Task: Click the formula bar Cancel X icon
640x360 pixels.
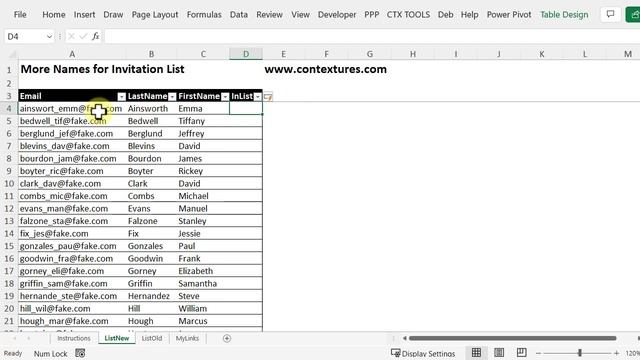Action: 71,37
